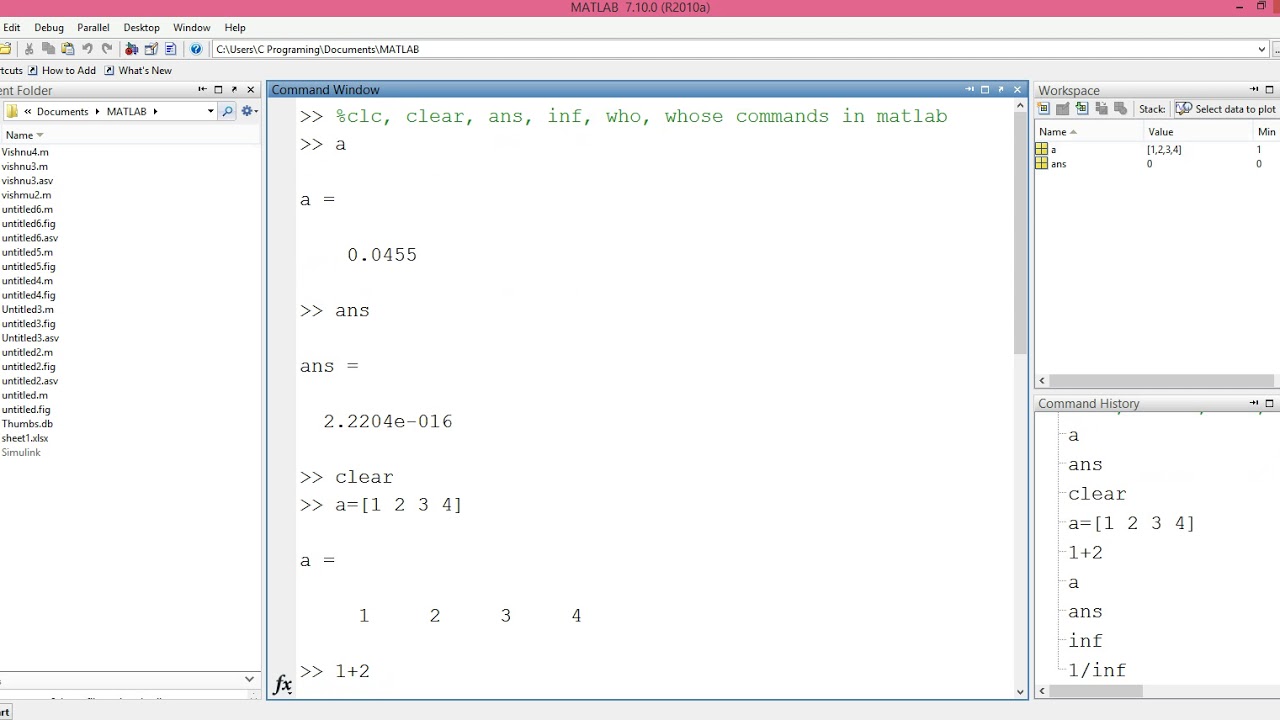Viewport: 1280px width, 720px height.
Task: Select file Vishnu4.m
Action: (25, 152)
